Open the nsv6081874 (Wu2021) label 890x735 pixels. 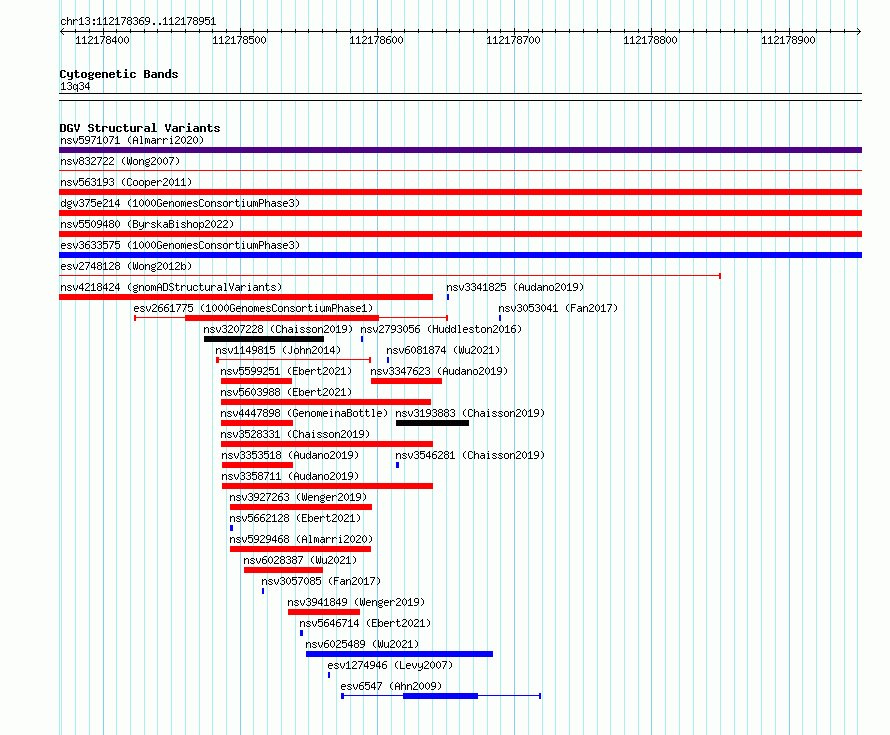click(443, 350)
